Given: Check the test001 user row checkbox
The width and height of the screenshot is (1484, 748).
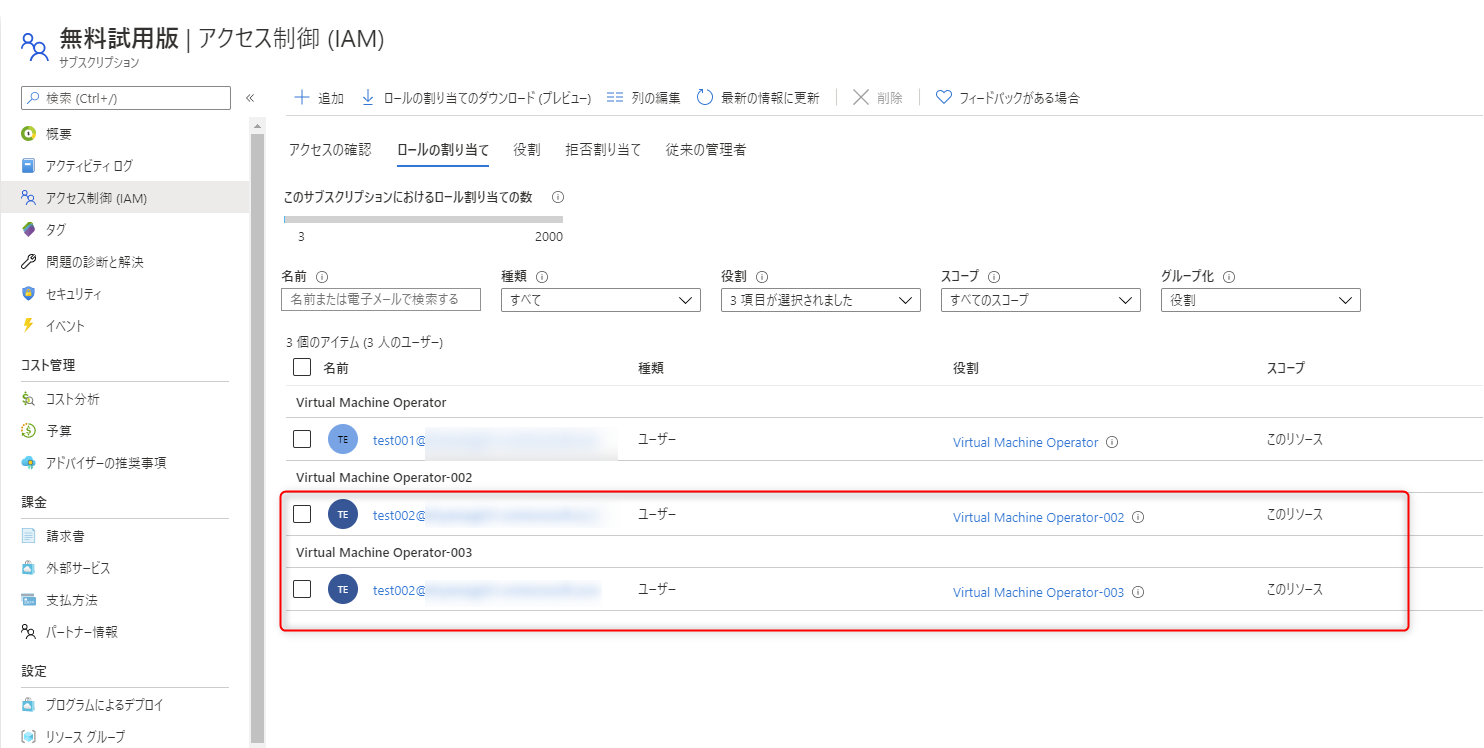Looking at the screenshot, I should [302, 439].
